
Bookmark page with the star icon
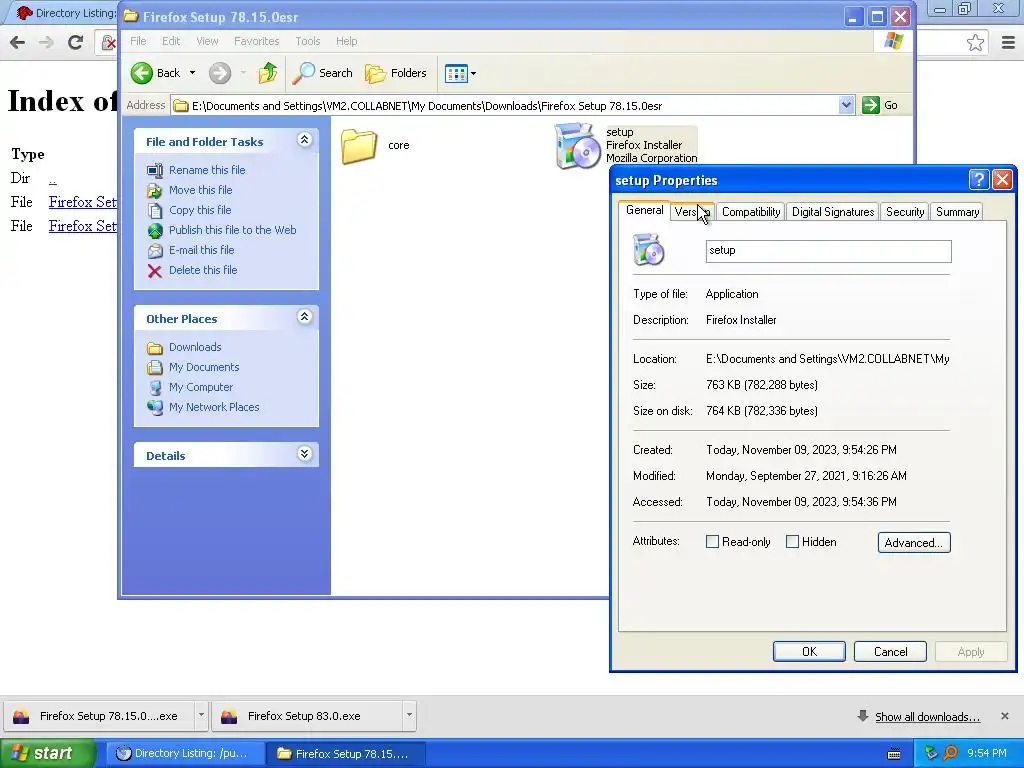click(x=975, y=42)
